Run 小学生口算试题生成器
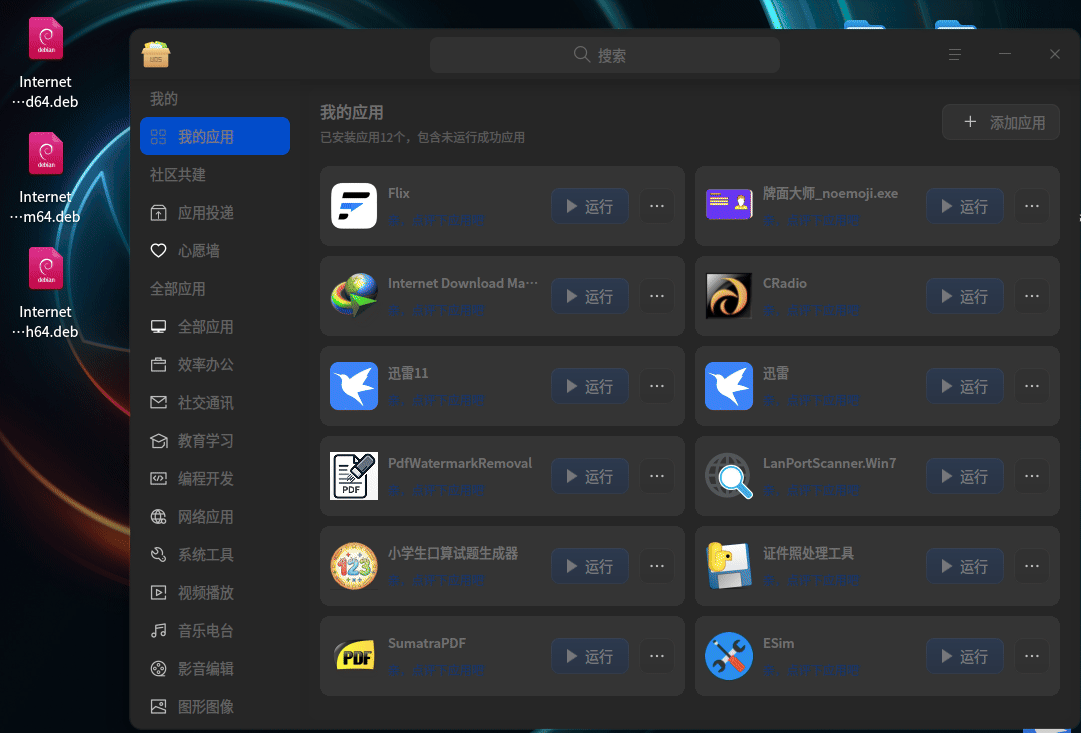Image resolution: width=1081 pixels, height=733 pixels. click(x=589, y=566)
